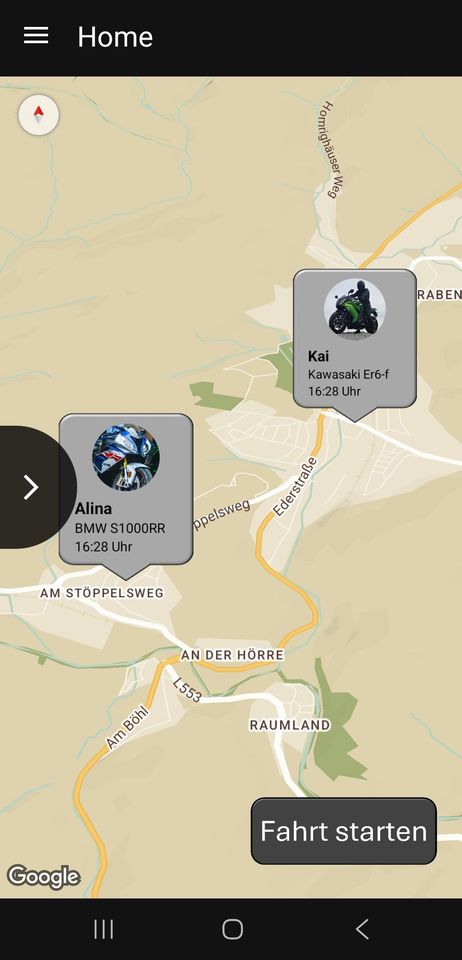Open the hamburger menu
Image resolution: width=462 pixels, height=960 pixels.
point(36,36)
